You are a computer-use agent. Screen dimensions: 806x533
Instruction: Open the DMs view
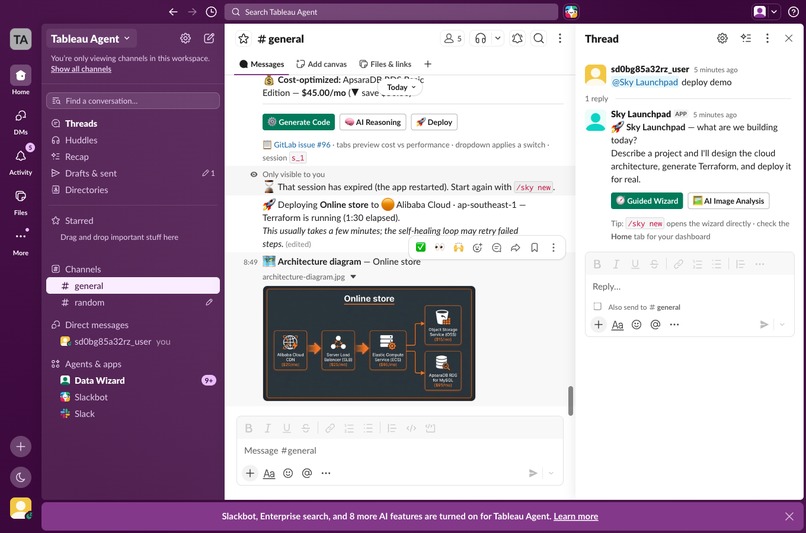pyautogui.click(x=21, y=121)
